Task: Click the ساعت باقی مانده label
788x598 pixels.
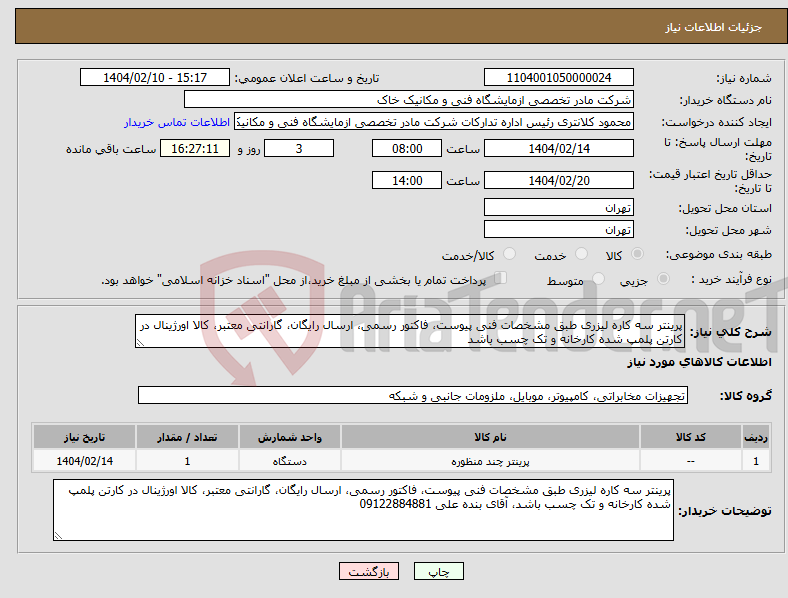Action: pos(111,149)
